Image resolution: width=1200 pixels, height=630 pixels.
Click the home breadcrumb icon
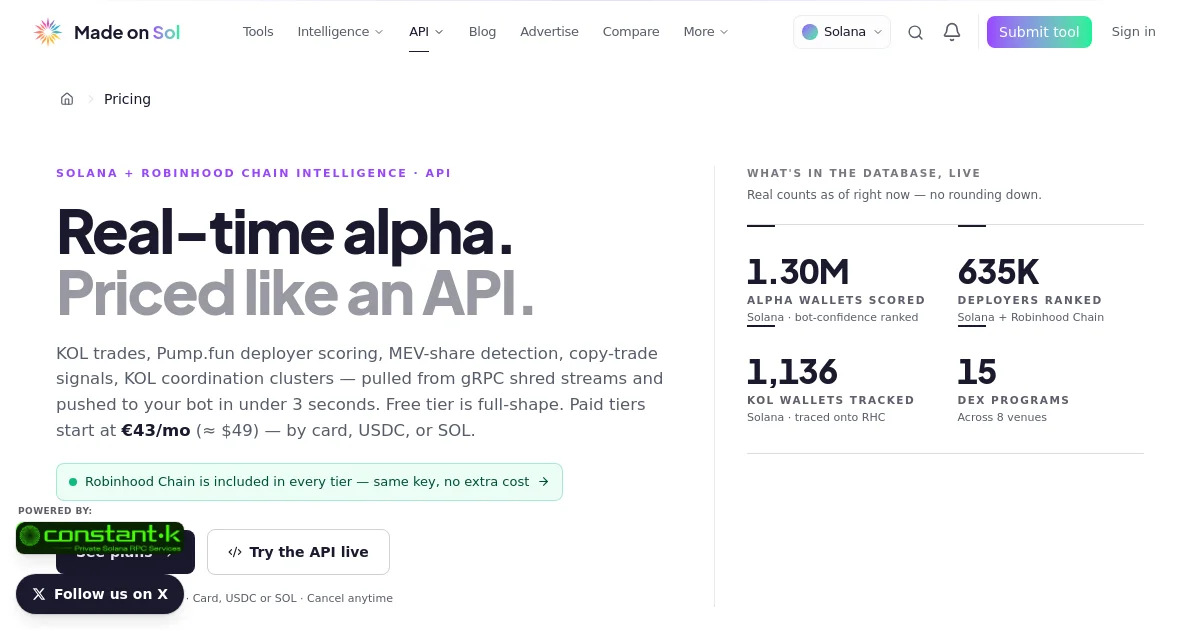click(x=67, y=99)
